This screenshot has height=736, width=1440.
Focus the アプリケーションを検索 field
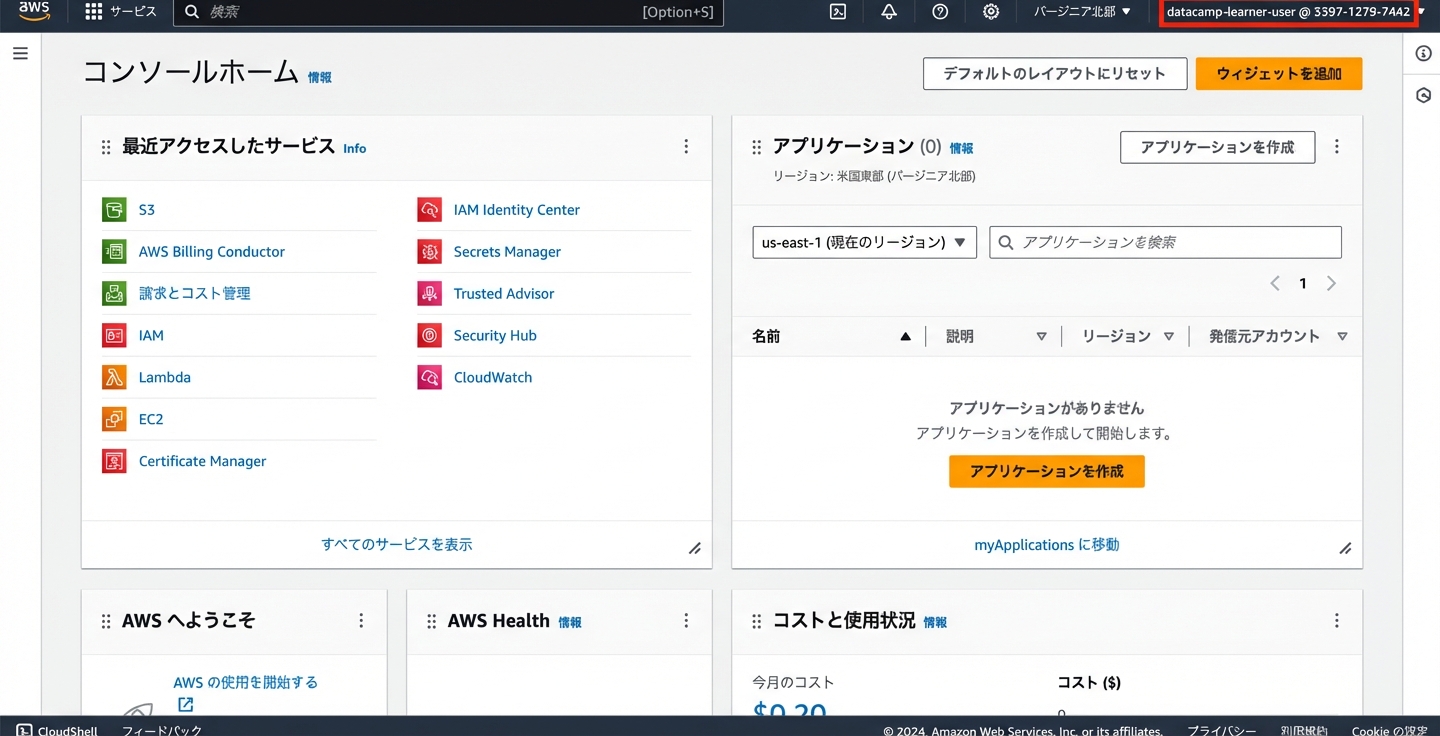coord(1165,242)
